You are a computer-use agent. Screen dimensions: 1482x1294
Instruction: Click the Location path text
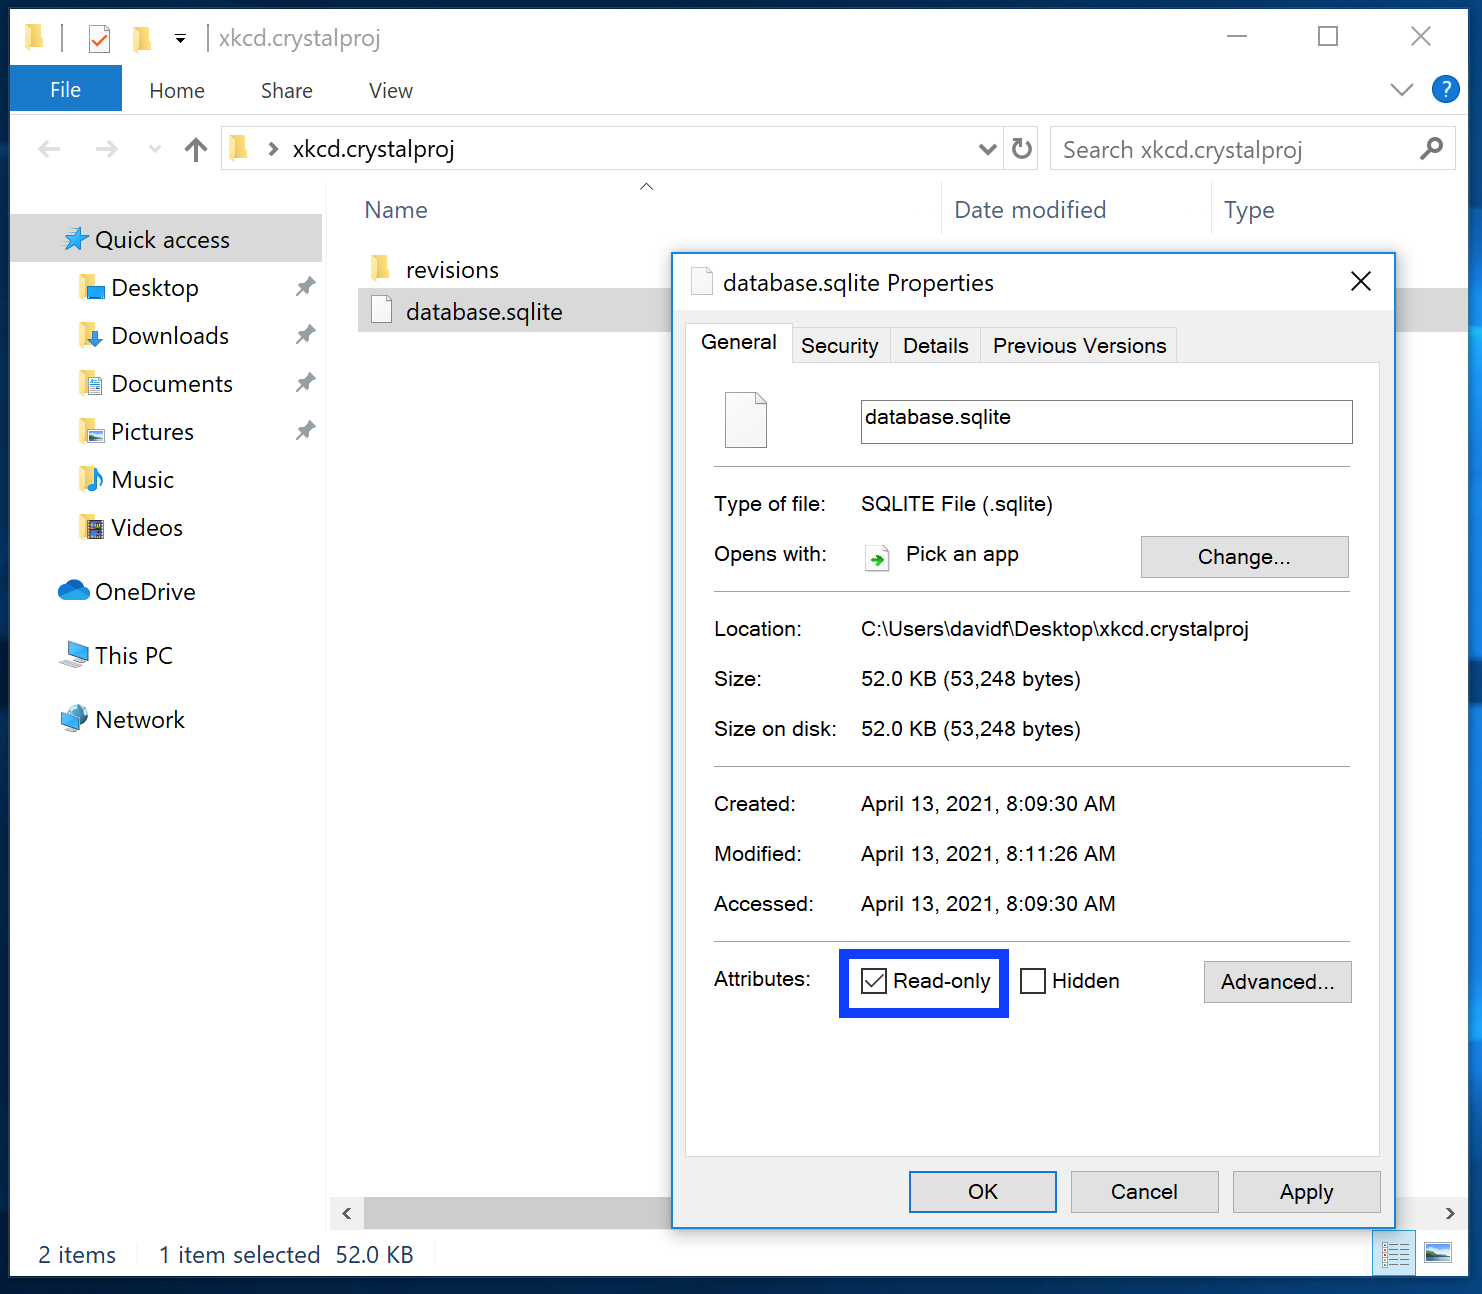click(x=1055, y=629)
